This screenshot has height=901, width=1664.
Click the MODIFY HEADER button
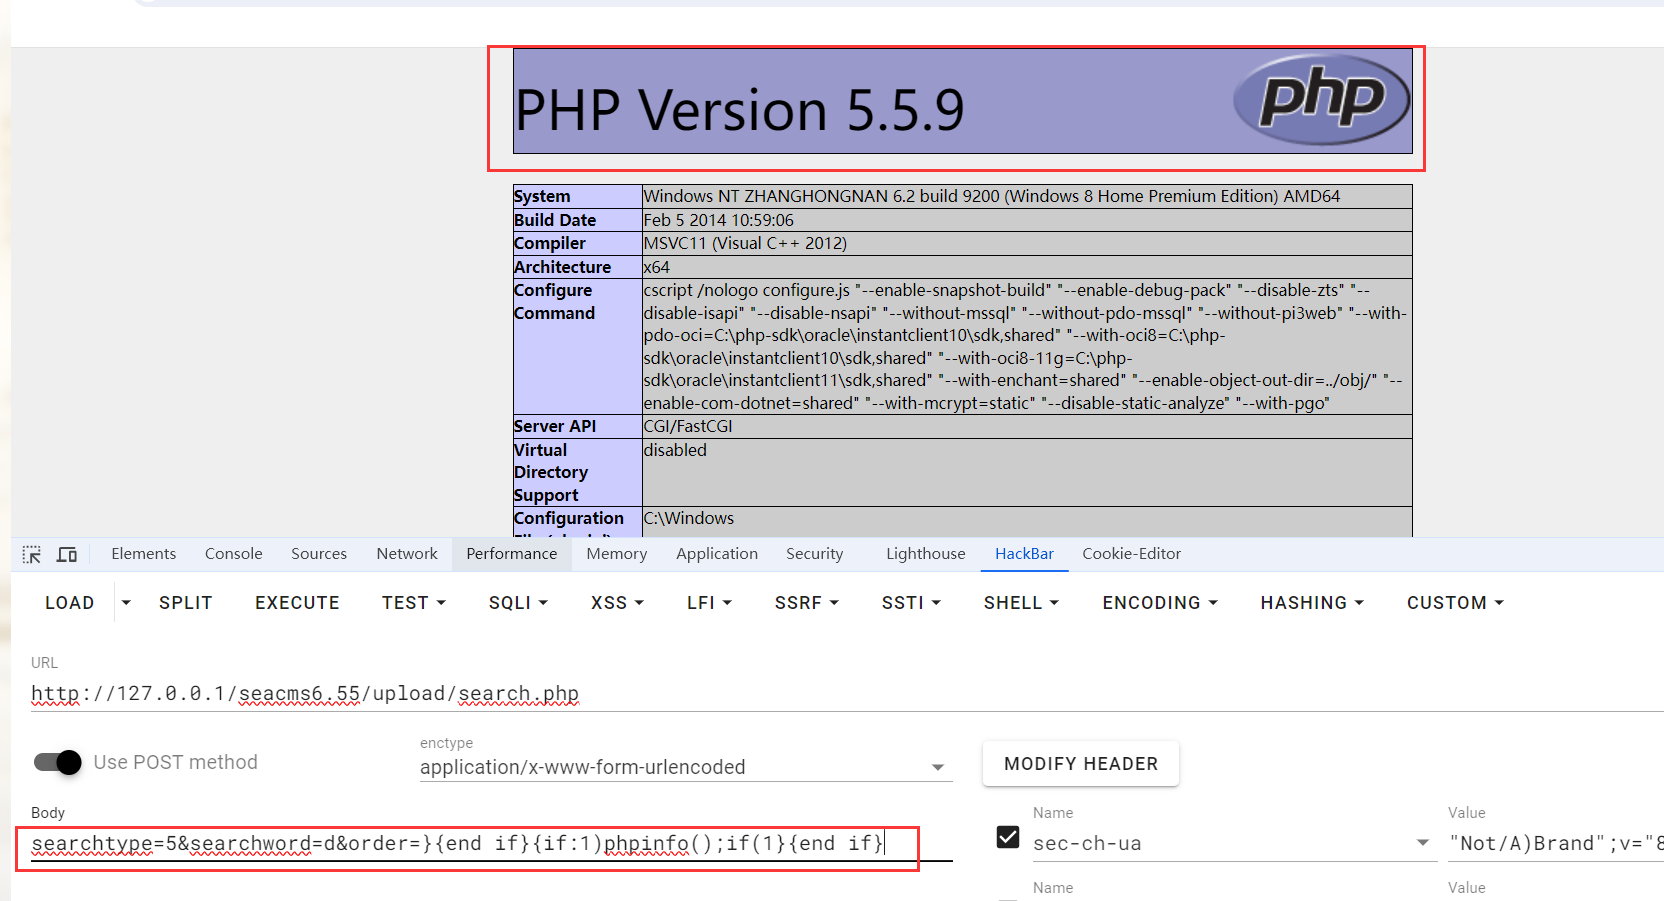(x=1081, y=764)
